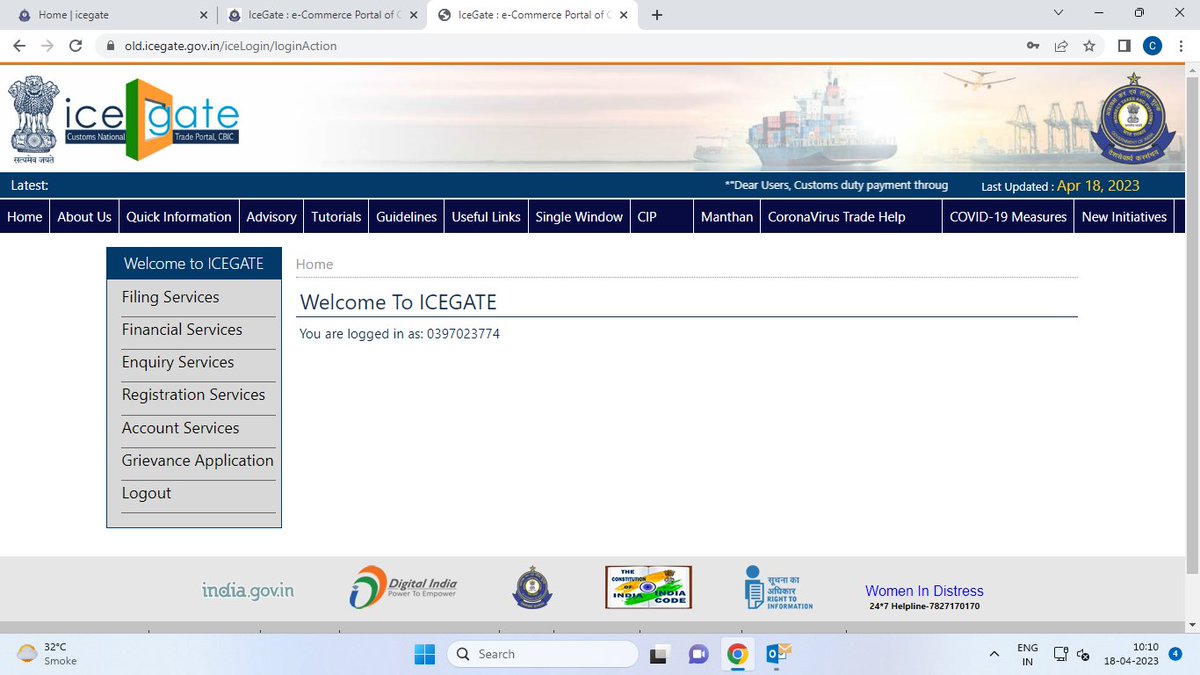Viewport: 1200px width, 675px height.
Task: Click the padlock site info icon
Action: tap(109, 46)
